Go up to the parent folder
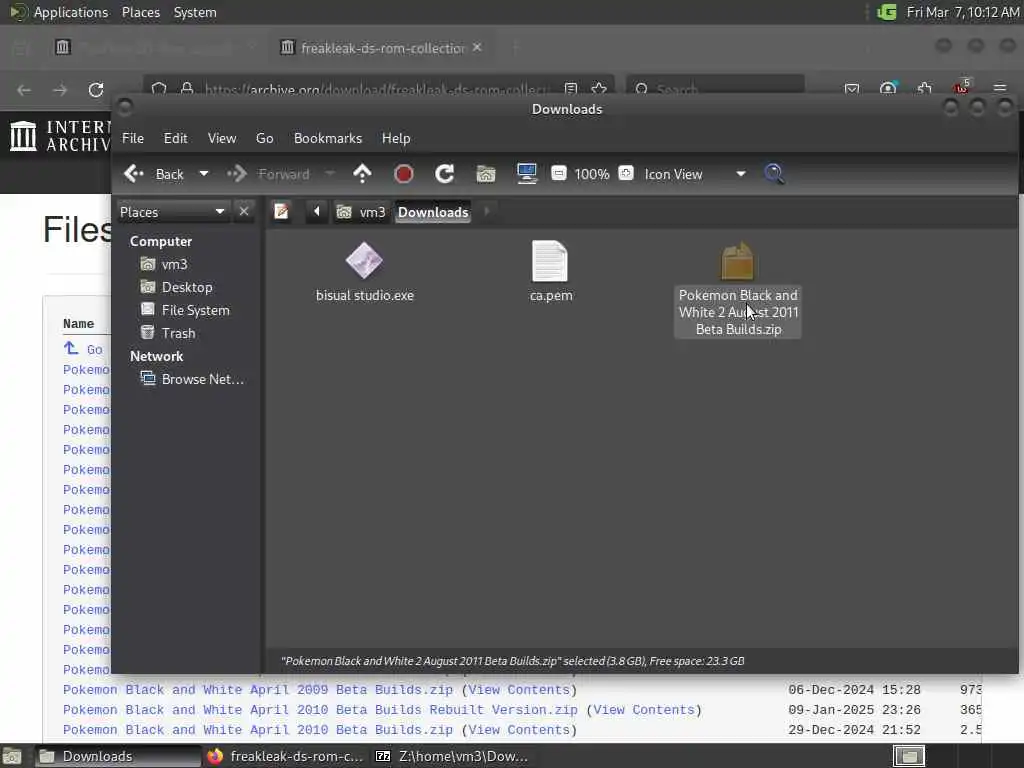 point(362,174)
